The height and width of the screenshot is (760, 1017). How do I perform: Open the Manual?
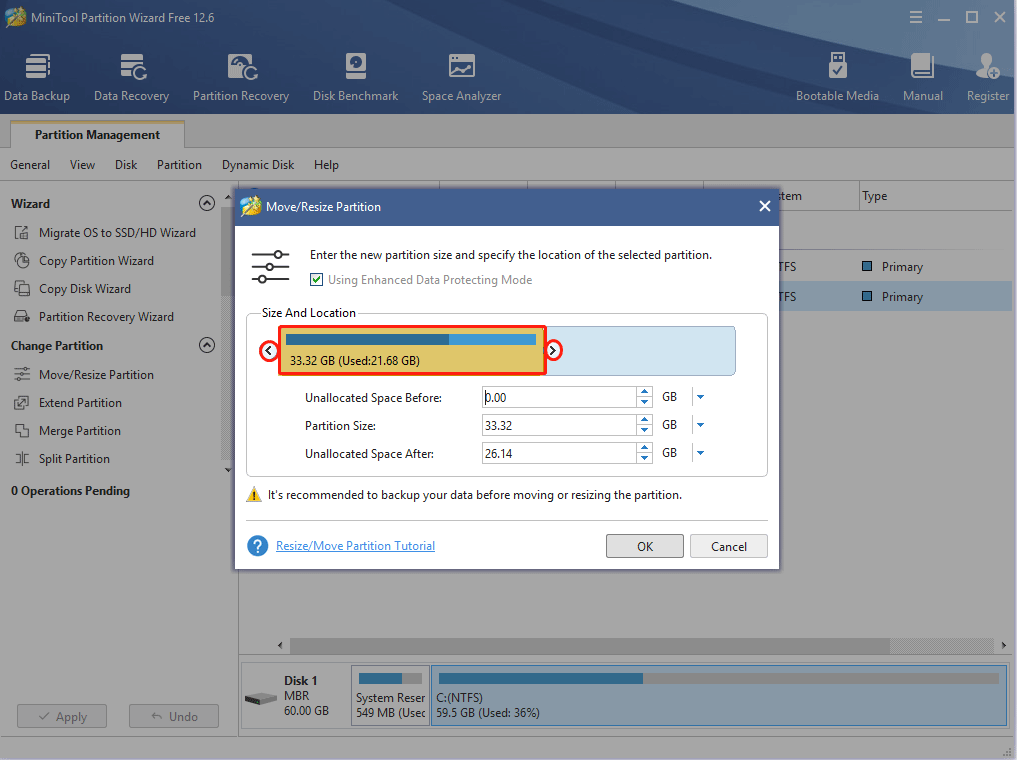click(922, 75)
